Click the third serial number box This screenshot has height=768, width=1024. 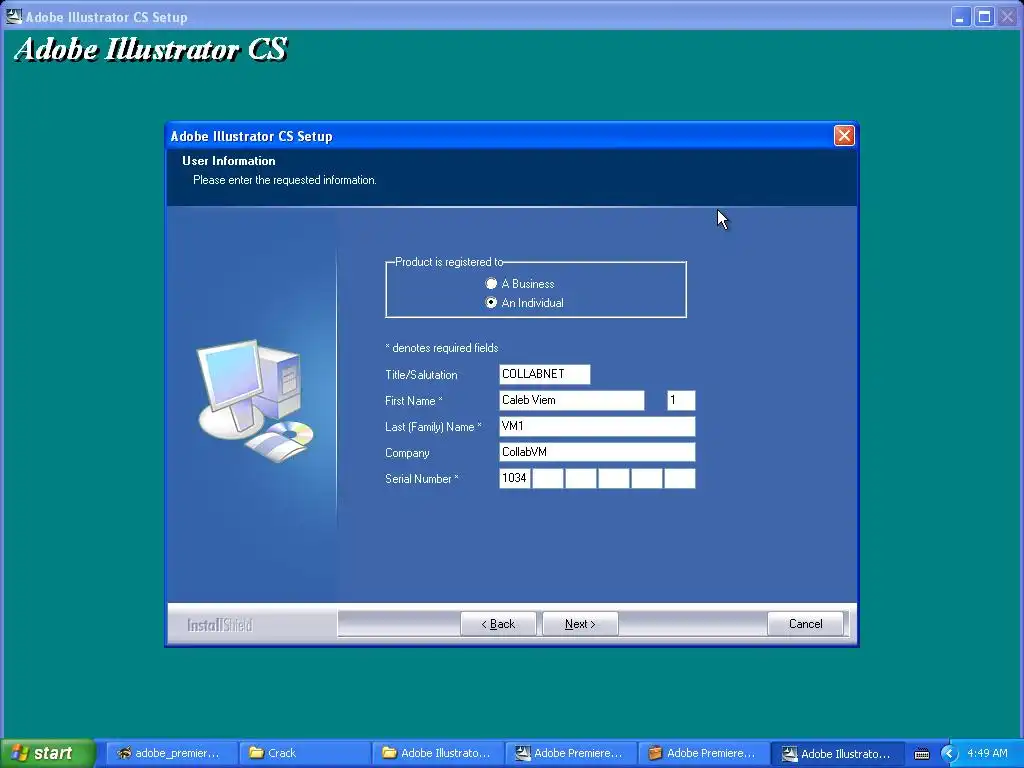click(x=581, y=478)
